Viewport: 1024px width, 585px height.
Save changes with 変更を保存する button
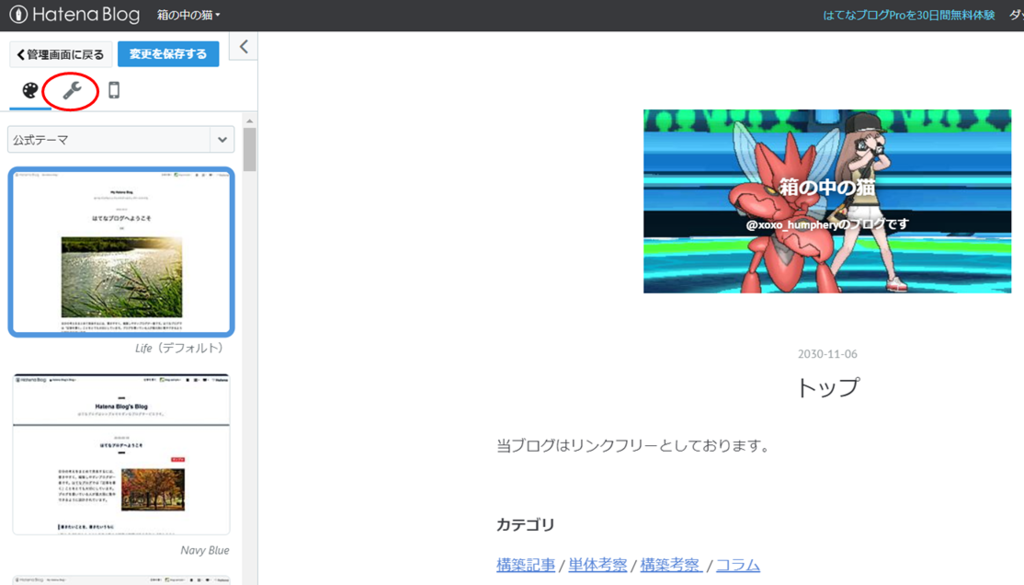click(168, 54)
